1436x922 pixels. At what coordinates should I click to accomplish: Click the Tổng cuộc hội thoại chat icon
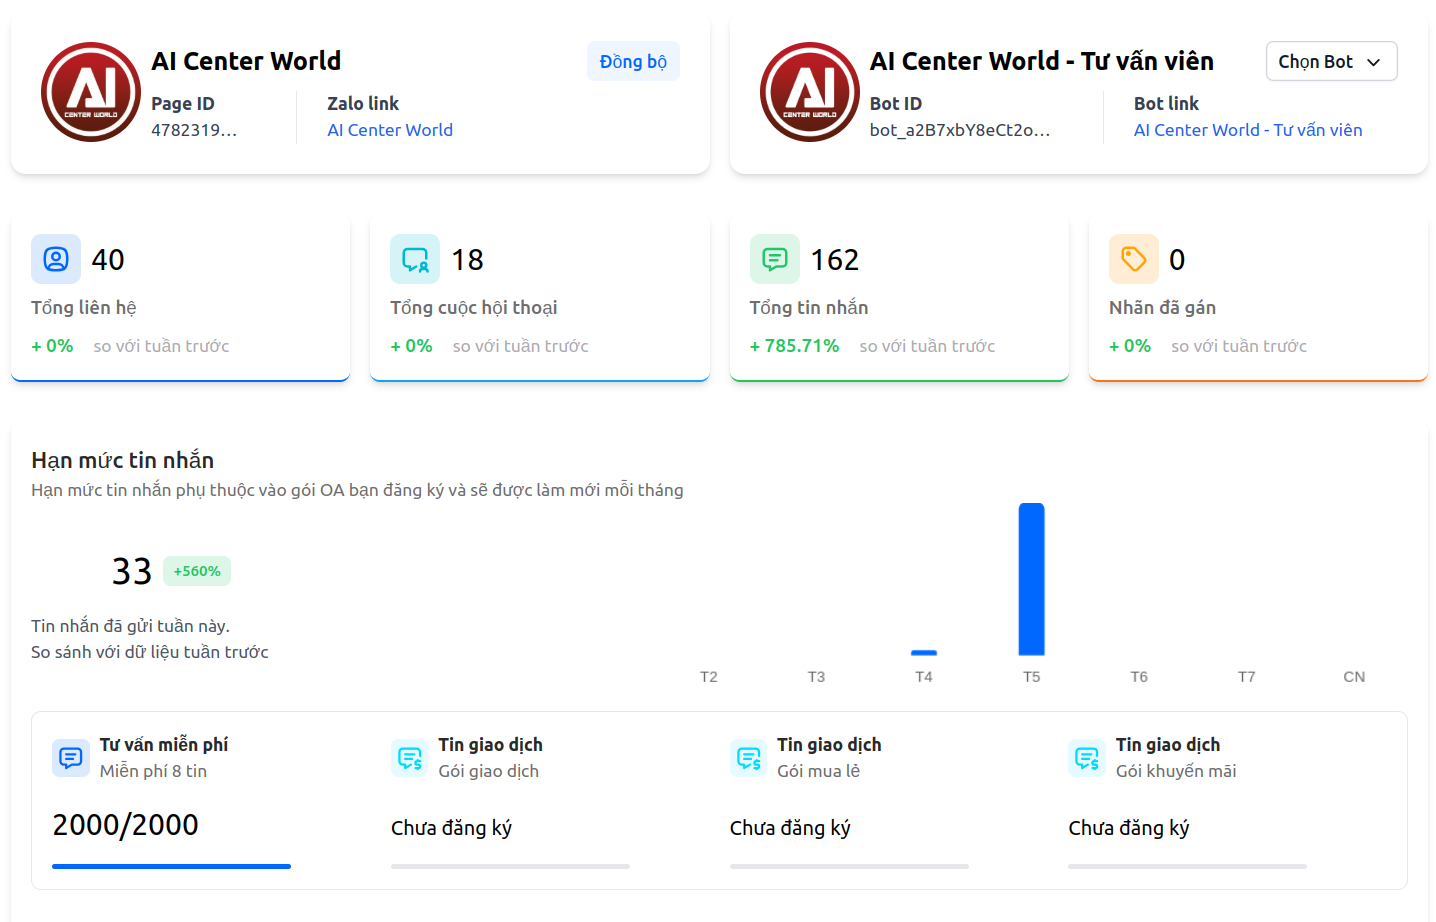[415, 259]
